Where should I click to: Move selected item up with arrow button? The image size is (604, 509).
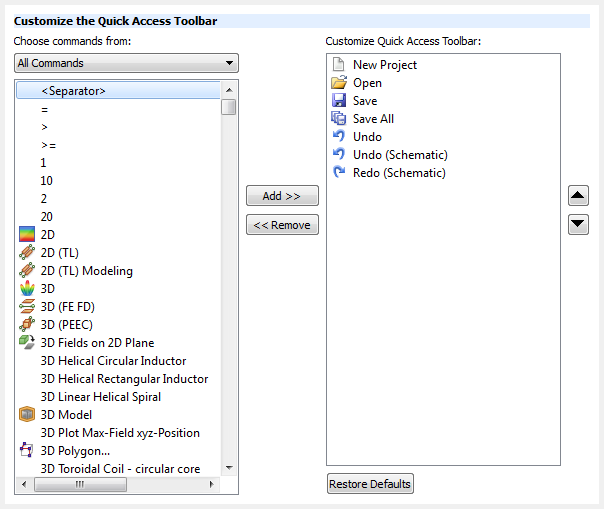578,196
